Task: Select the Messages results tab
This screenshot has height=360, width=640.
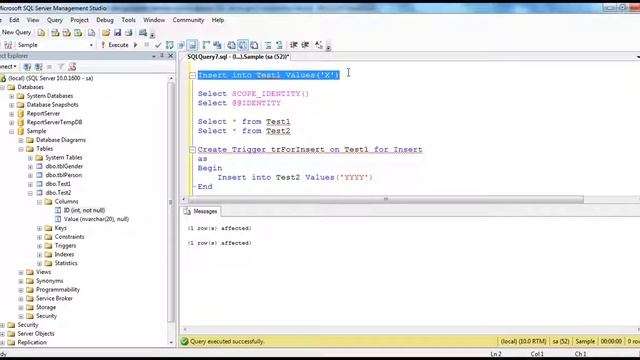Action: [x=200, y=211]
